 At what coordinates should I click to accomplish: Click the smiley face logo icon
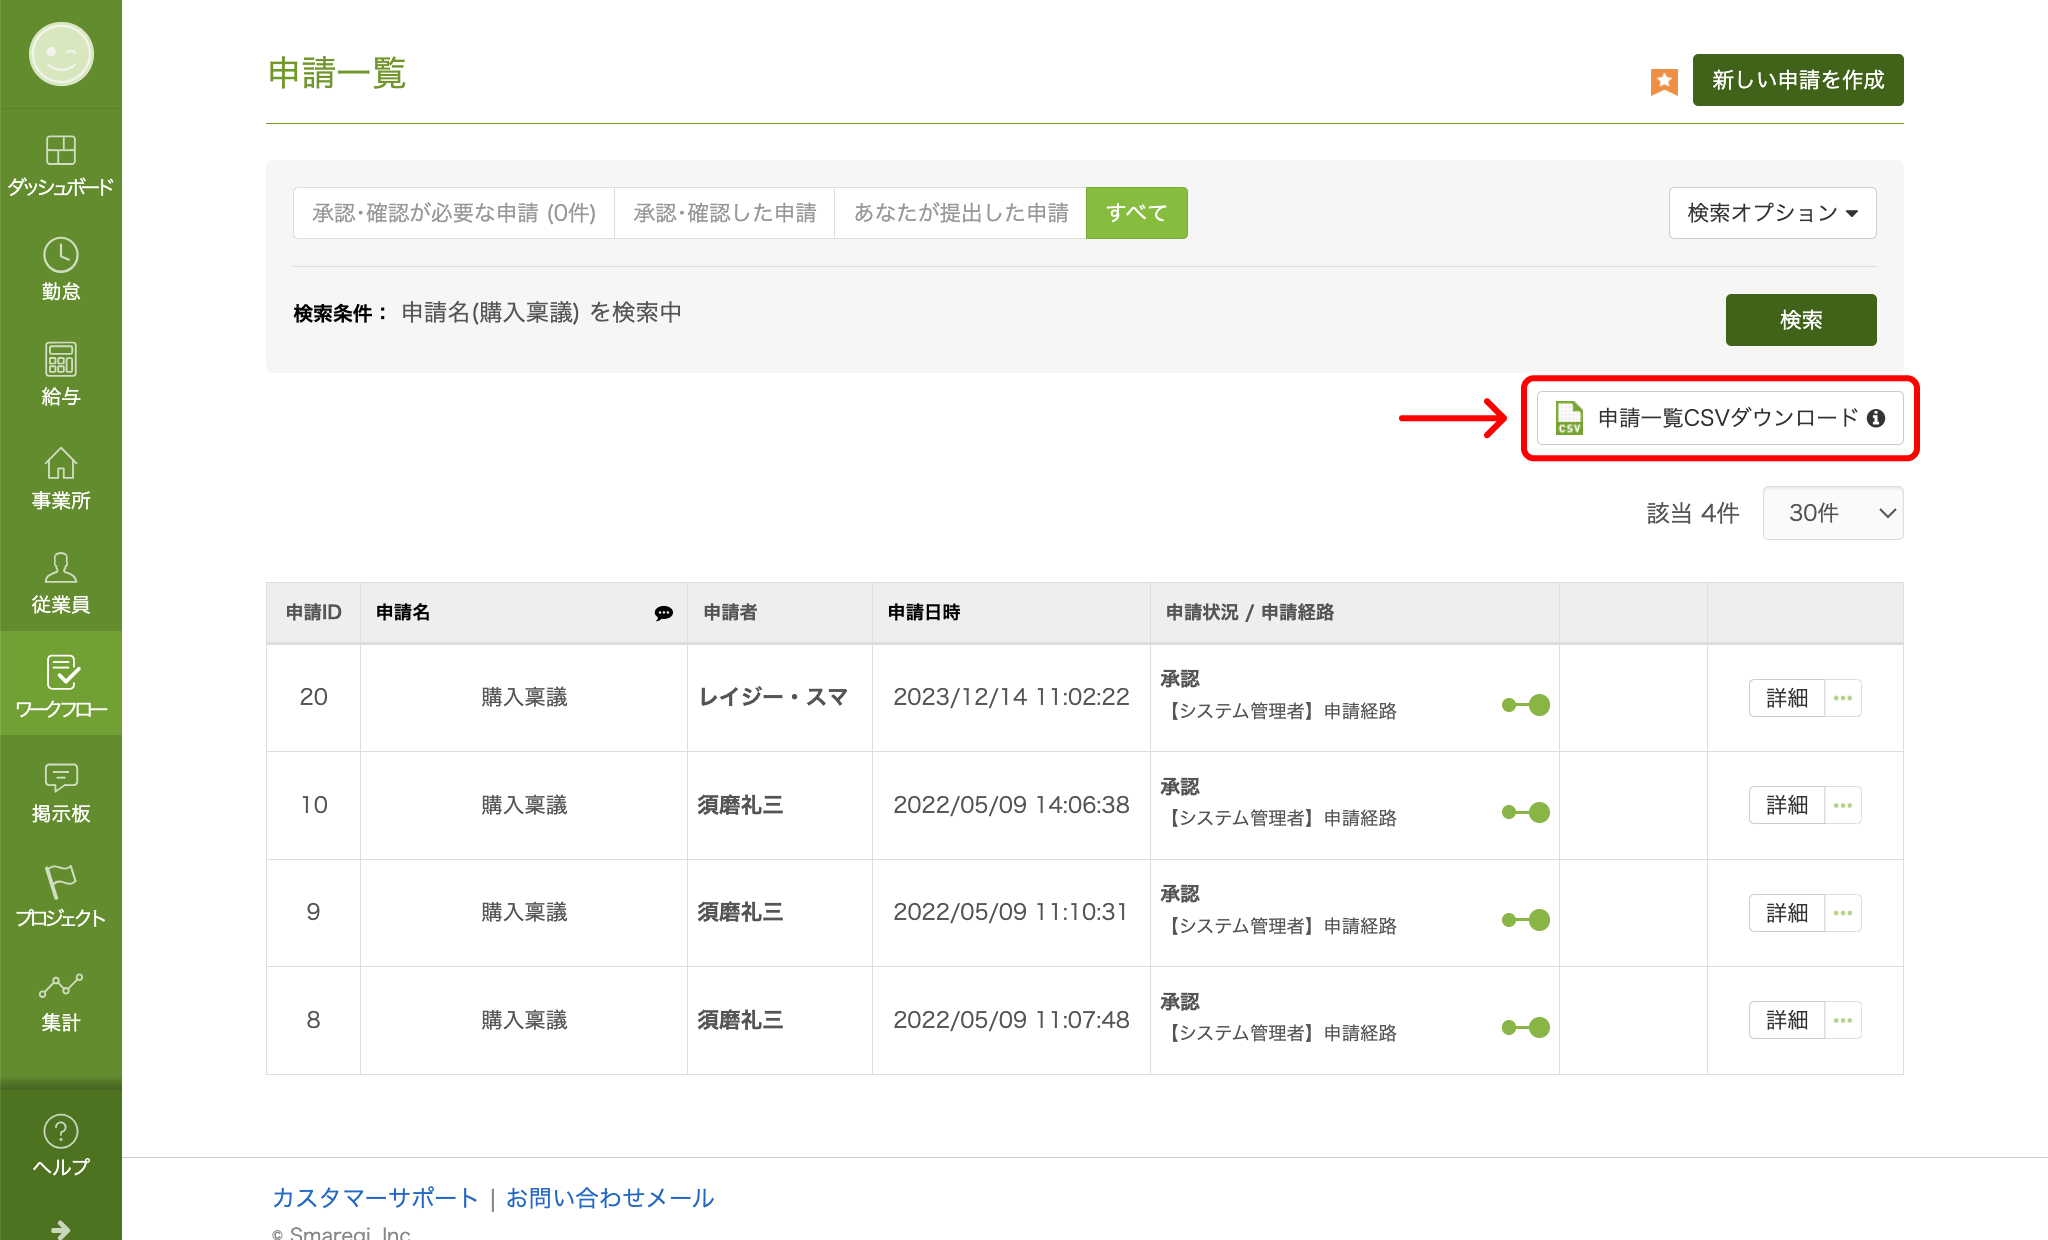coord(61,54)
